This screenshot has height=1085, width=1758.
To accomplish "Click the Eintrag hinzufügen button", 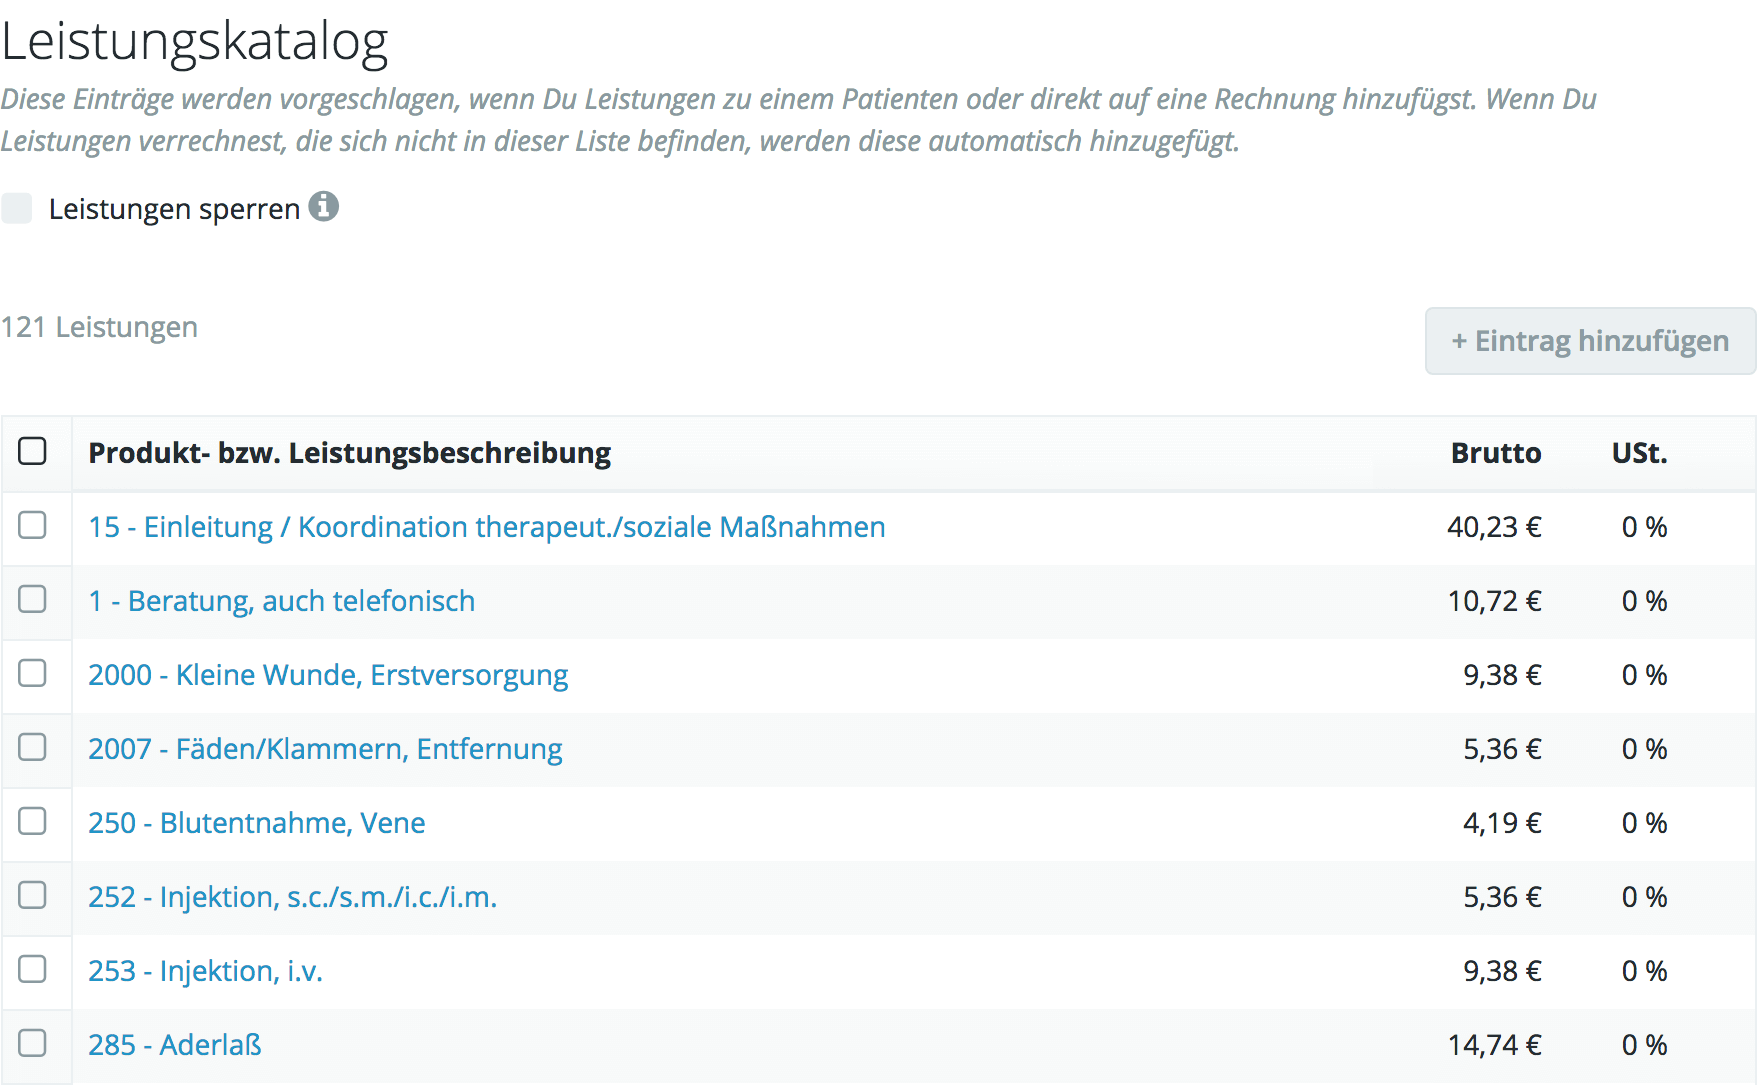I will pyautogui.click(x=1590, y=341).
